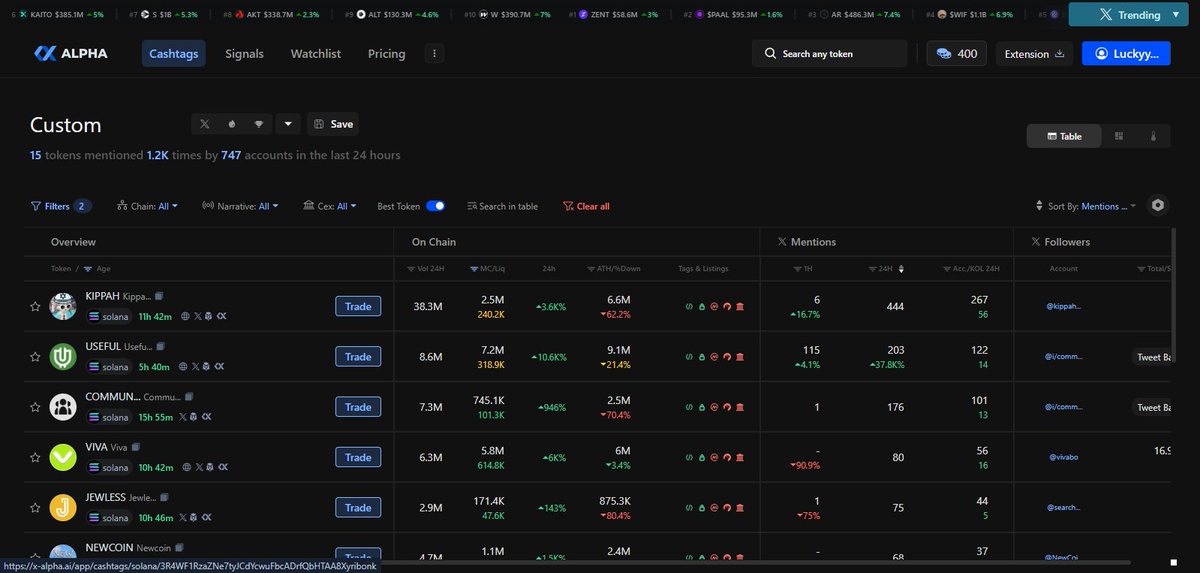This screenshot has width=1200, height=573.
Task: Add KIPPAH to watchlist with star
Action: click(35, 306)
